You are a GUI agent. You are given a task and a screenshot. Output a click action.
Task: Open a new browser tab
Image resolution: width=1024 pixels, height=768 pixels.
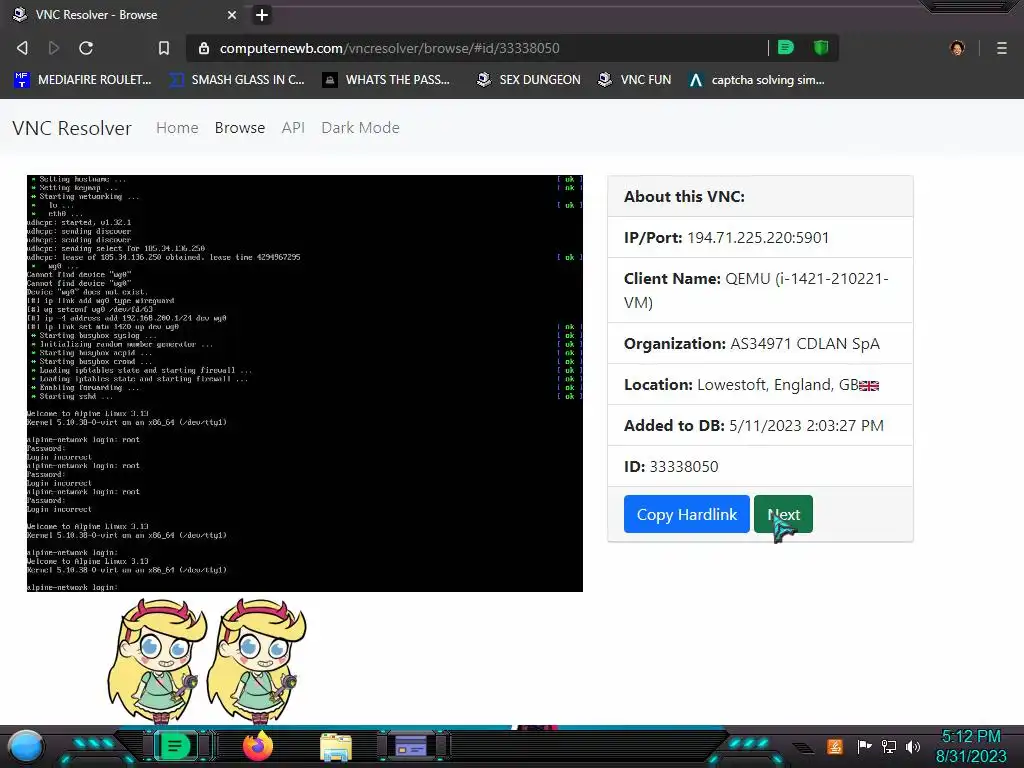262,15
